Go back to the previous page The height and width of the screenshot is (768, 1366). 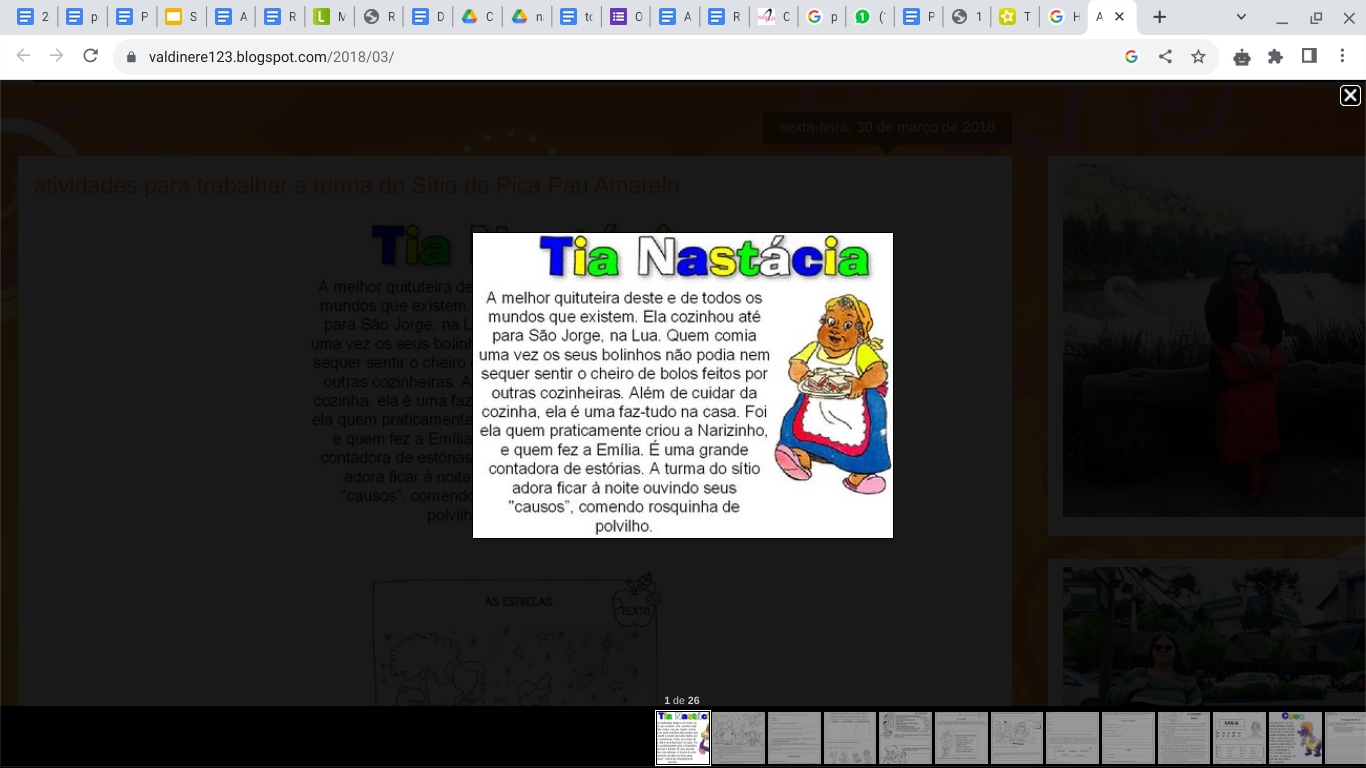pos(24,57)
